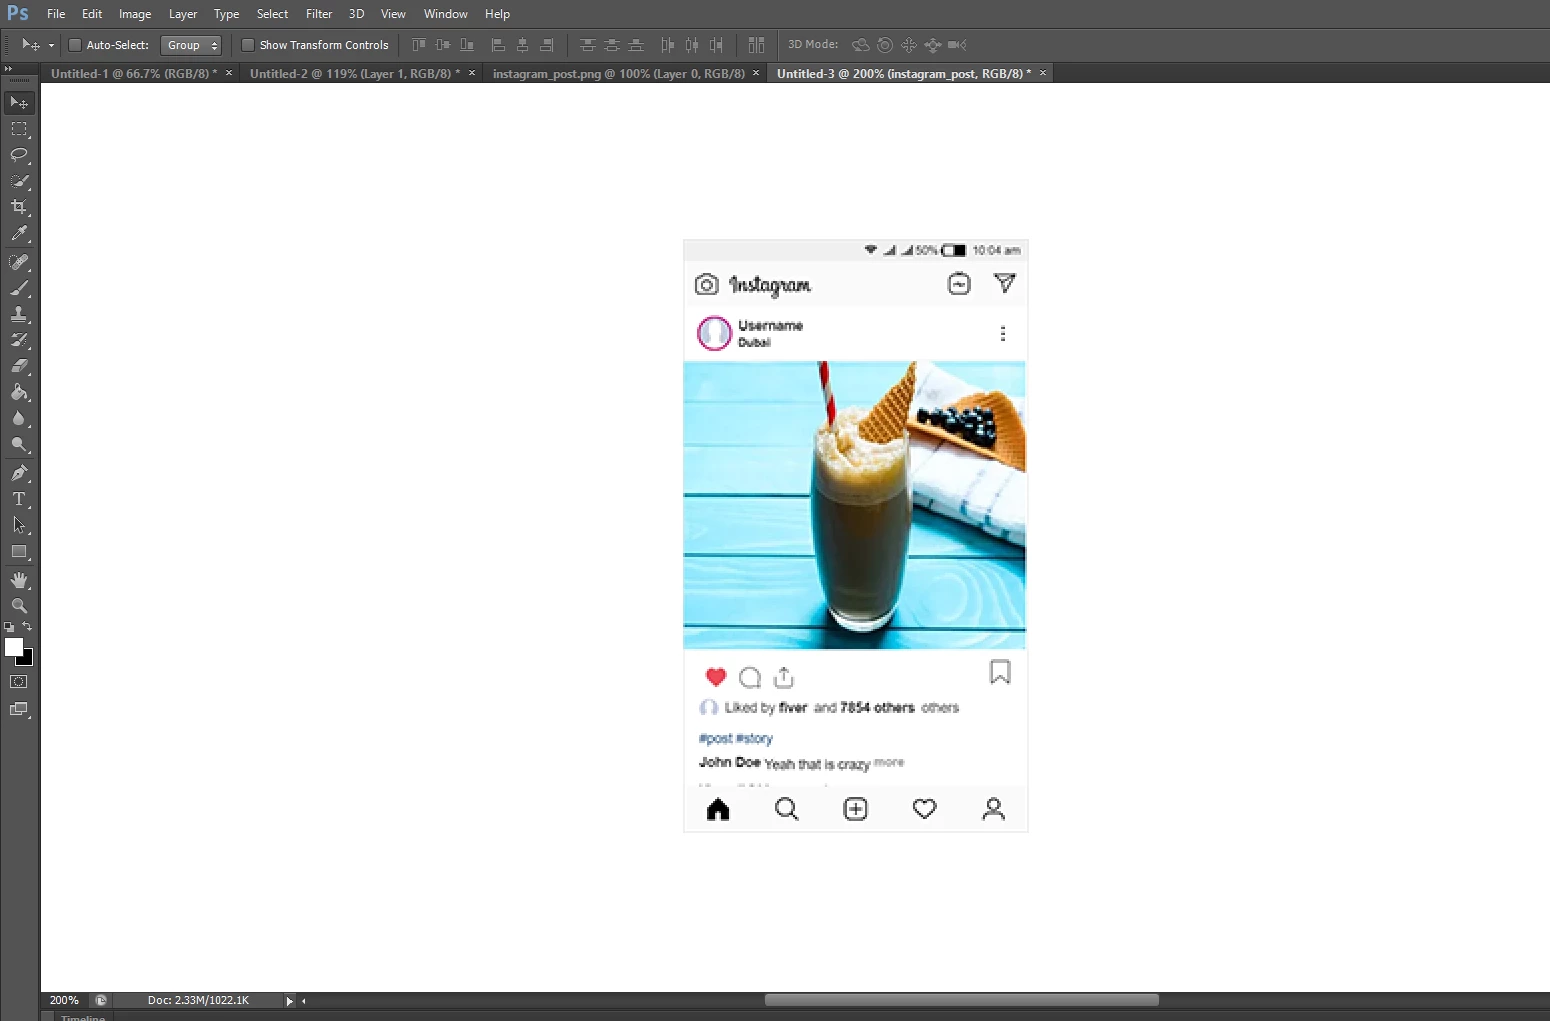1550x1021 pixels.
Task: Click Align horizontal centers icon
Action: [522, 45]
